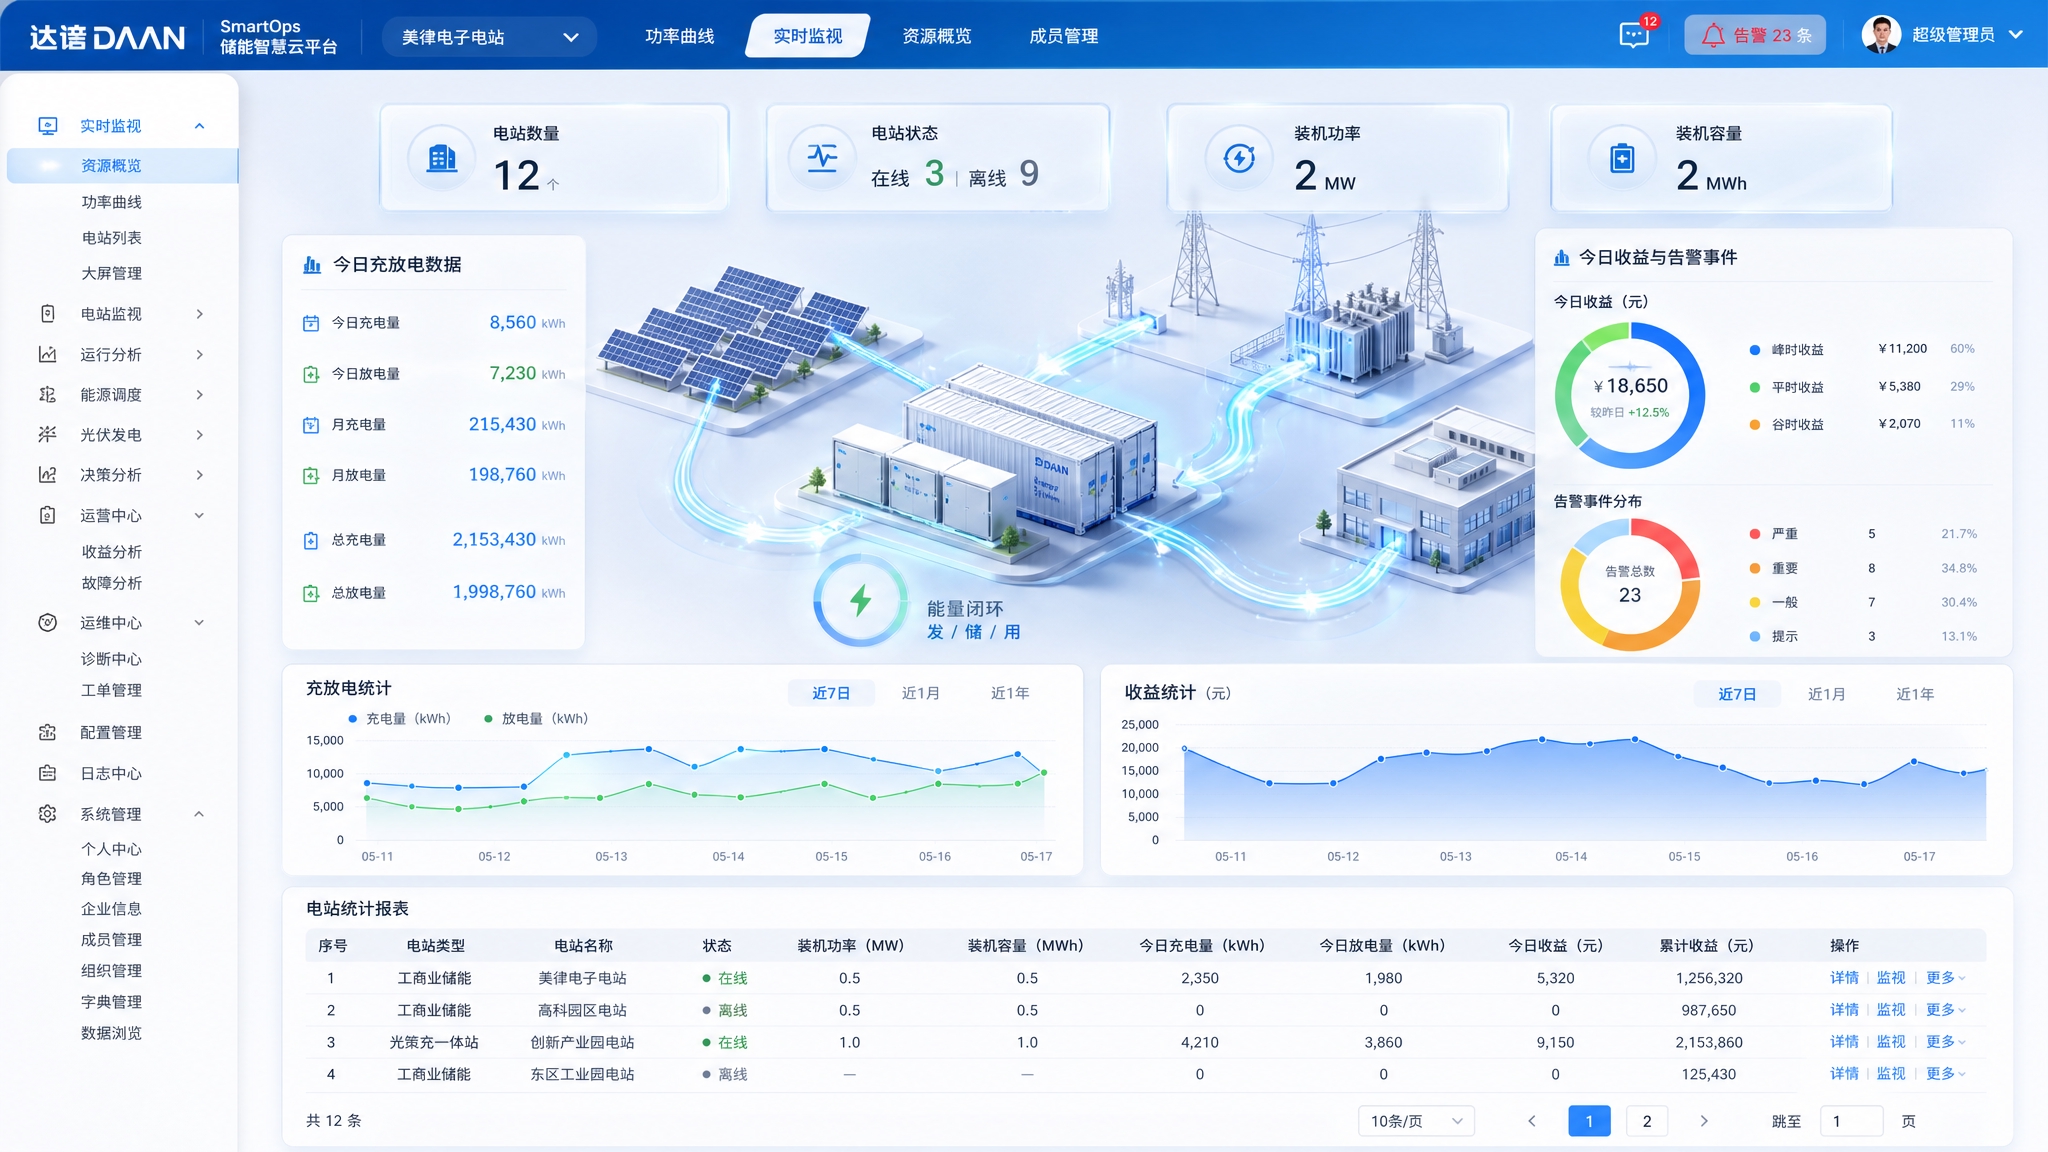Viewport: 2048px width, 1152px height.
Task: Click 监视 for 创新产业园电站 row
Action: click(1891, 1042)
